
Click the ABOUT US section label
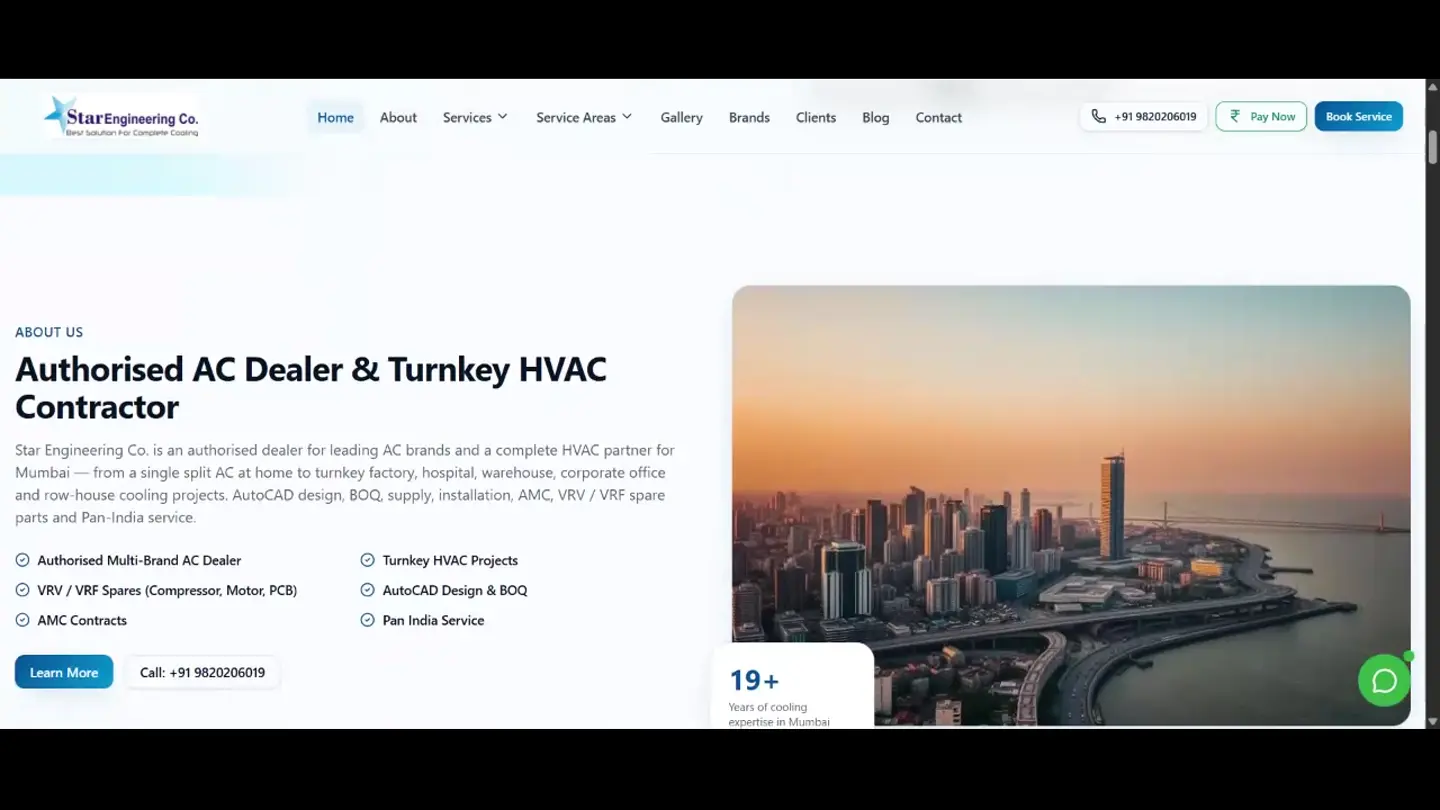[x=49, y=332]
